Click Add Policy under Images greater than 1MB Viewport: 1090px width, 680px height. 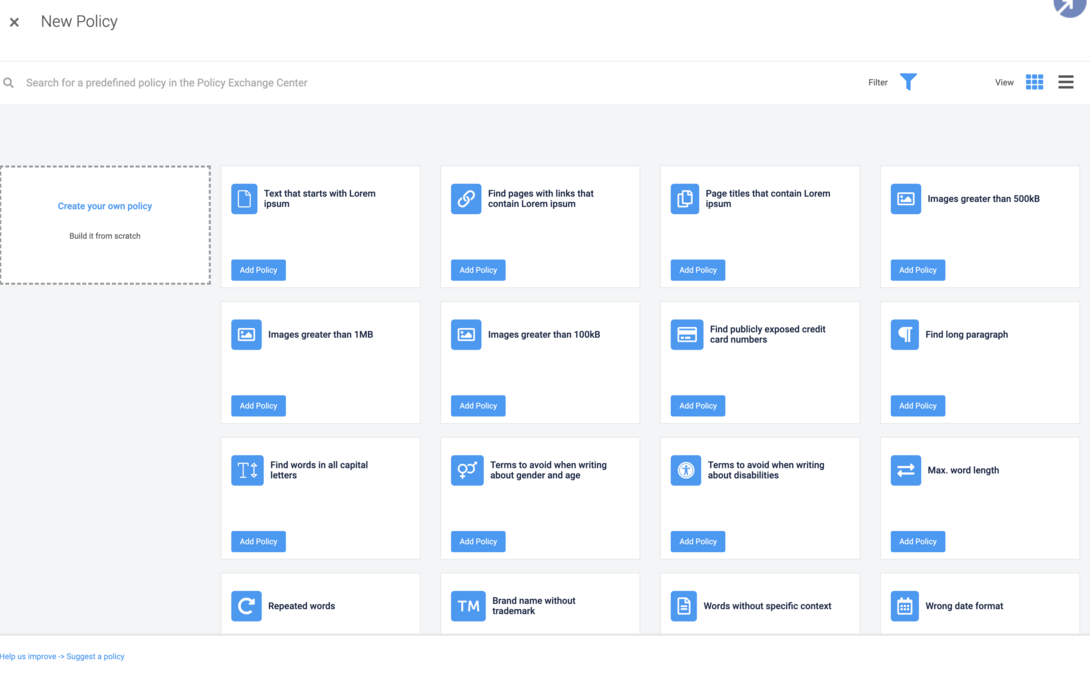point(258,405)
